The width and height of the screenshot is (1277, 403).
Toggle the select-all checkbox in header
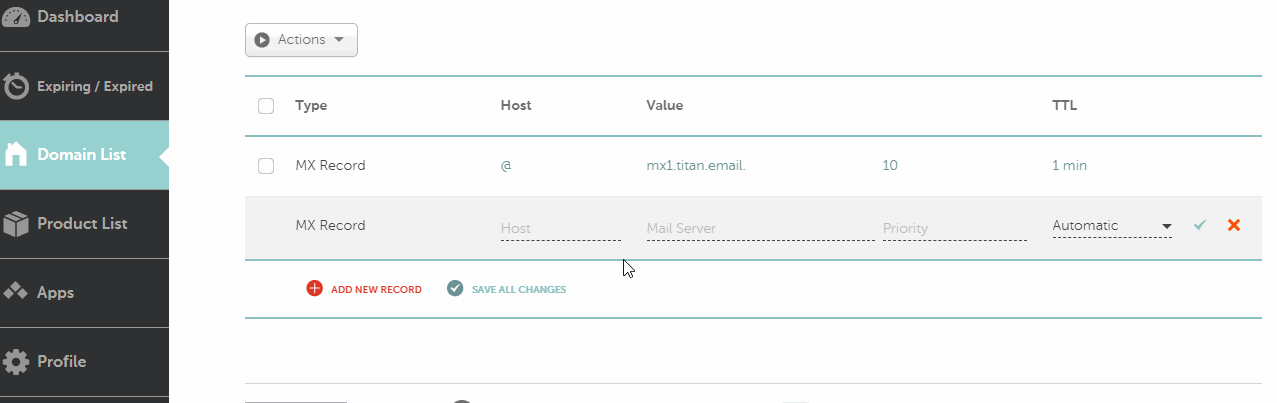point(266,106)
